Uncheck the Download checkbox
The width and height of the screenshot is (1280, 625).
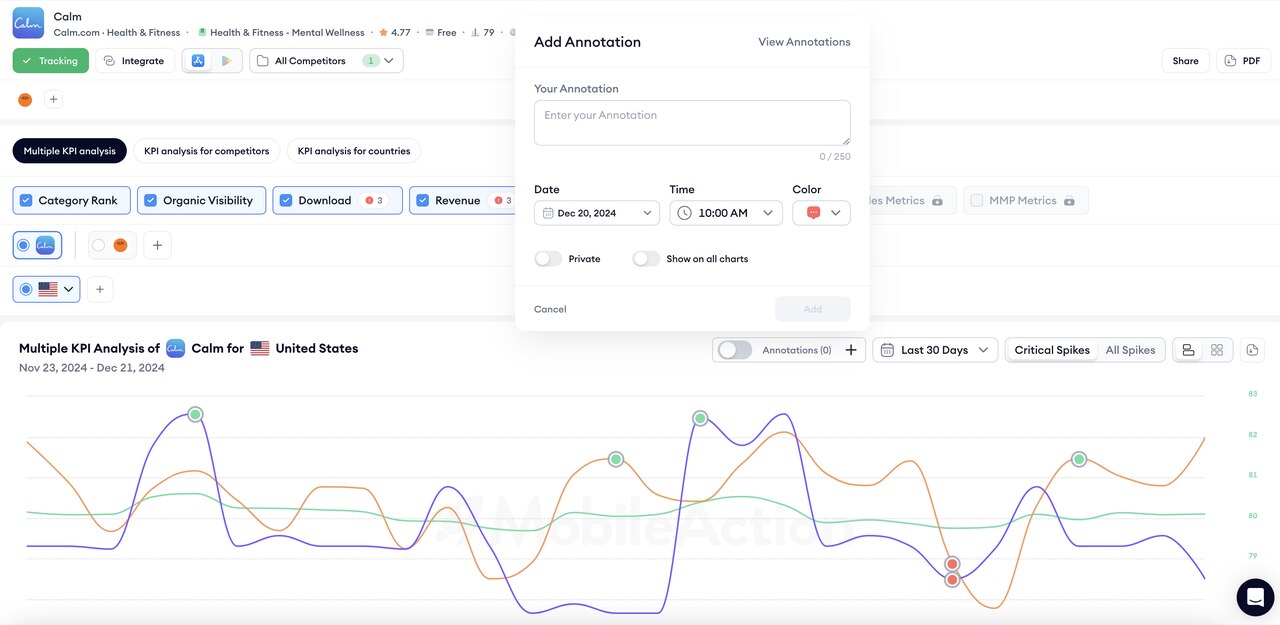(x=286, y=200)
